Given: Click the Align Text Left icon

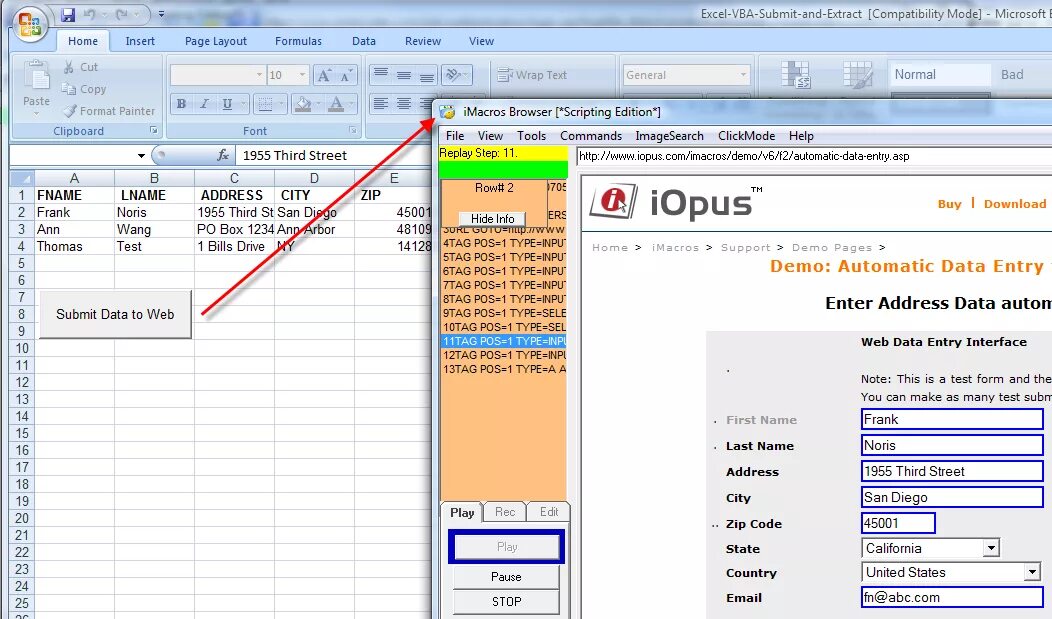Looking at the screenshot, I should pyautogui.click(x=380, y=103).
